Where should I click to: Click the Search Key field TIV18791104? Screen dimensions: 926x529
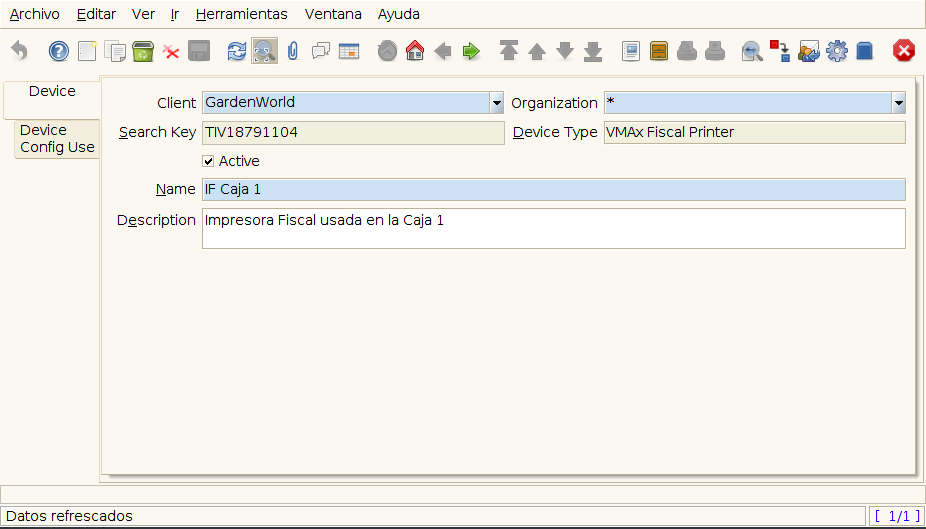[353, 132]
